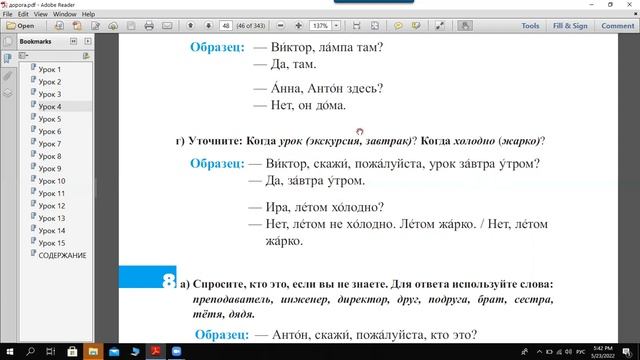The image size is (640, 360).
Task: Click the Send email envelope icon
Action: click(x=167, y=26)
